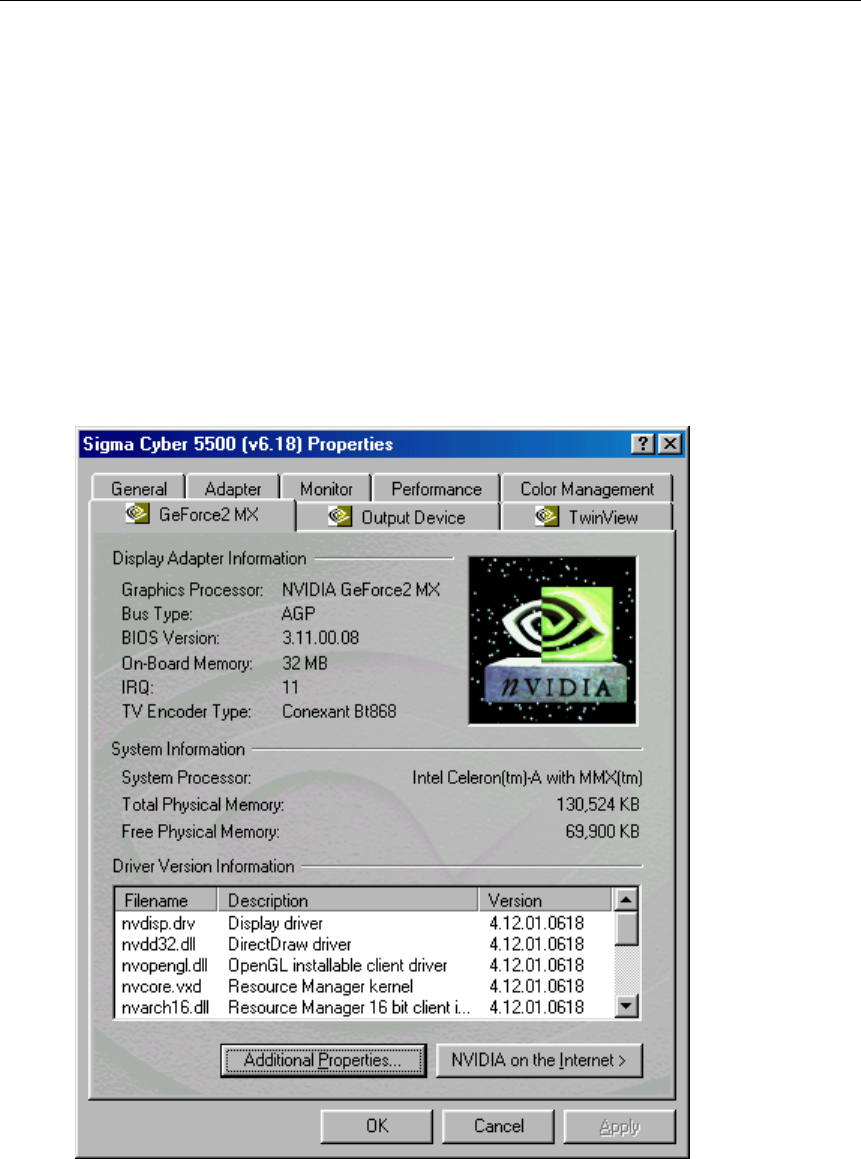Open Additional Properties

point(323,1060)
